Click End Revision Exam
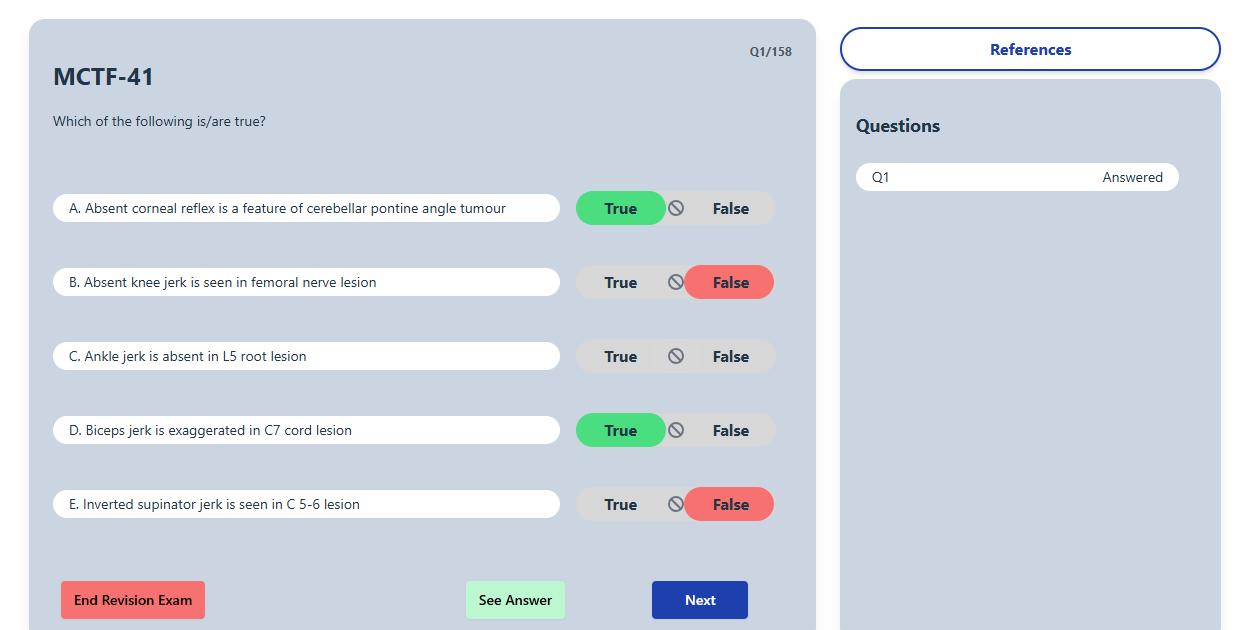 click(133, 600)
